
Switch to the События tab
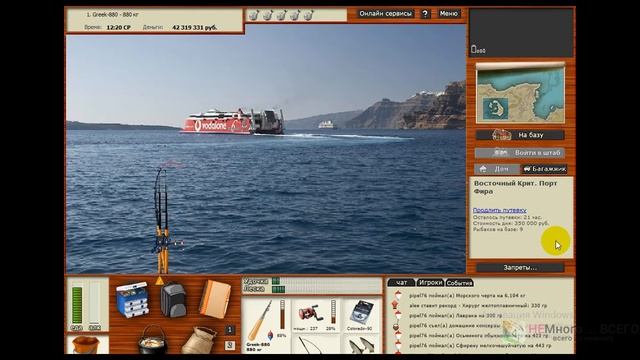(x=459, y=282)
